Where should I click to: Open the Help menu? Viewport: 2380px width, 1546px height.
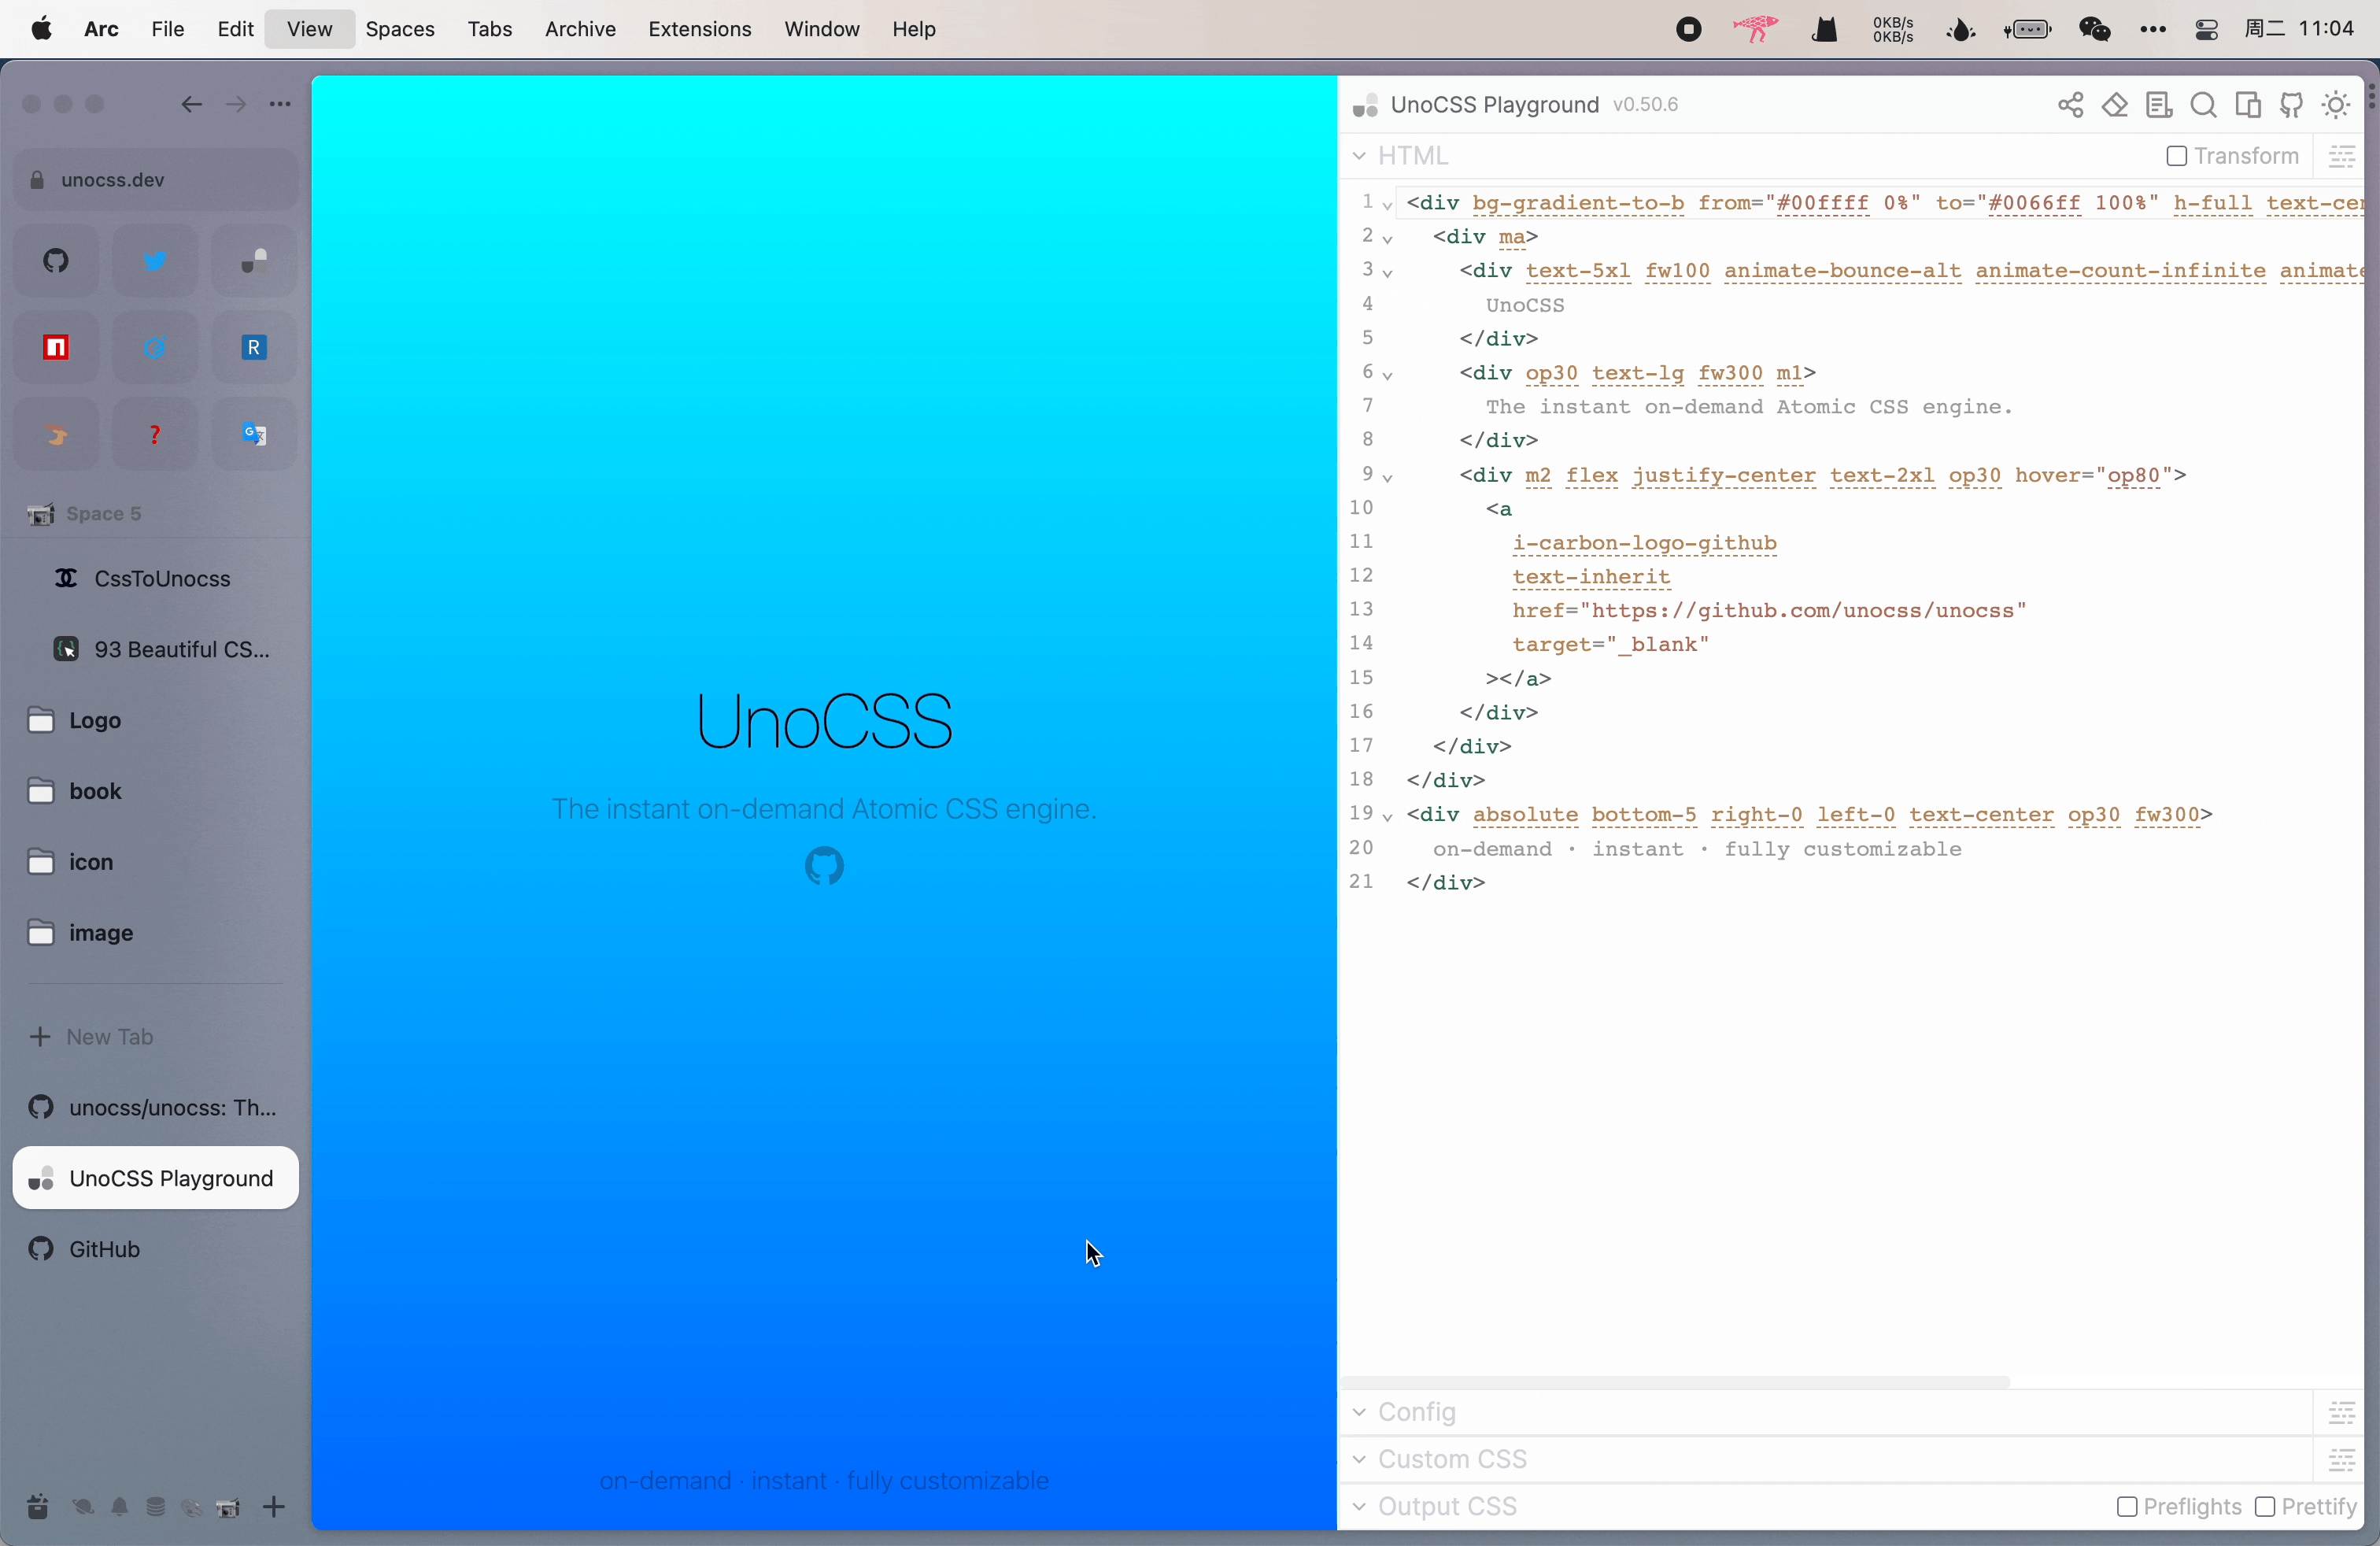point(914,30)
